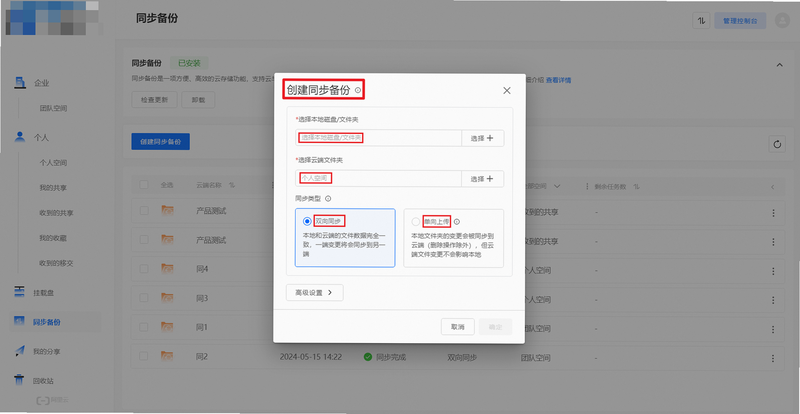Click the green 同步完成 status icon
This screenshot has height=414, width=800.
pyautogui.click(x=368, y=357)
